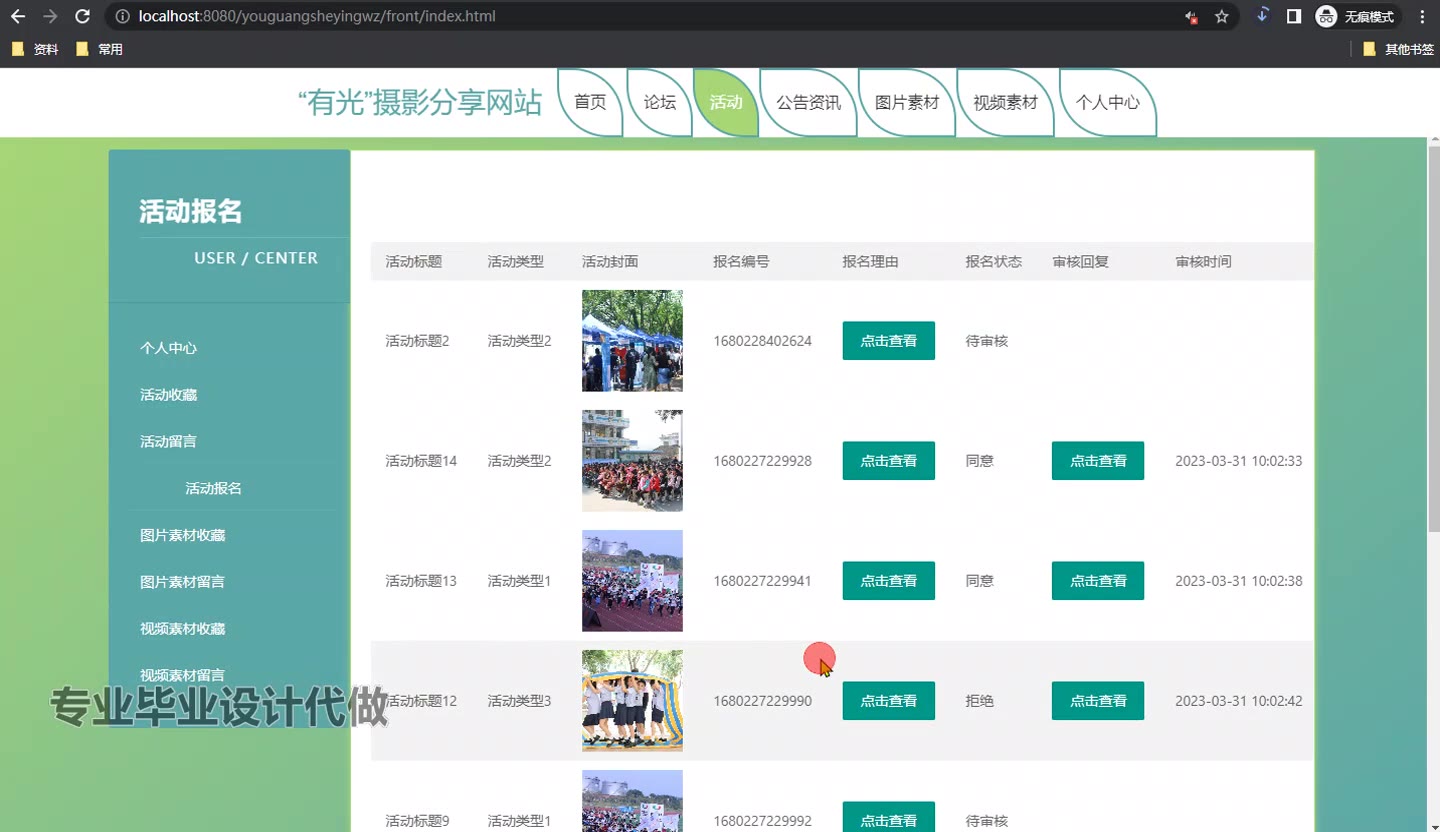The width and height of the screenshot is (1440, 832).
Task: Reload the page with the refresh icon
Action: tap(83, 16)
